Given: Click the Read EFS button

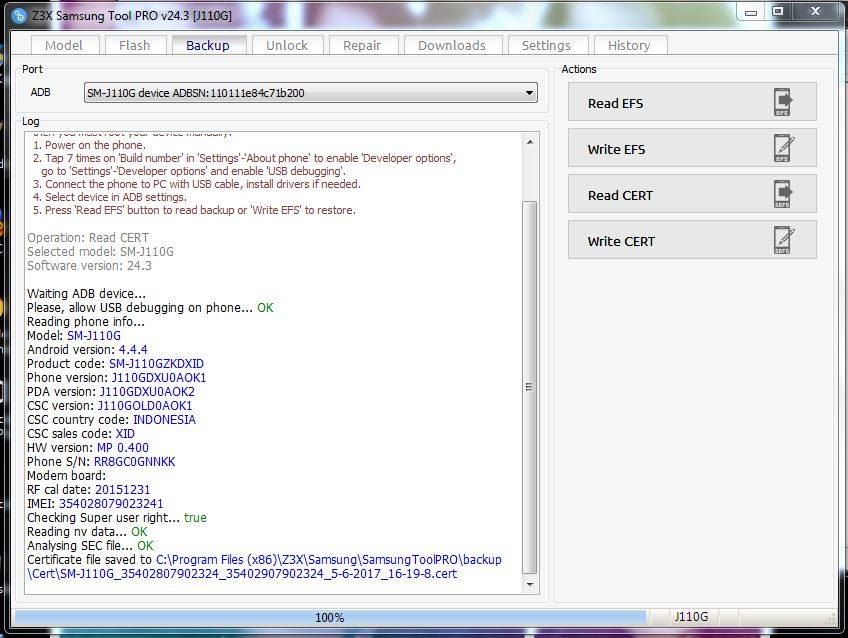Looking at the screenshot, I should (x=692, y=102).
